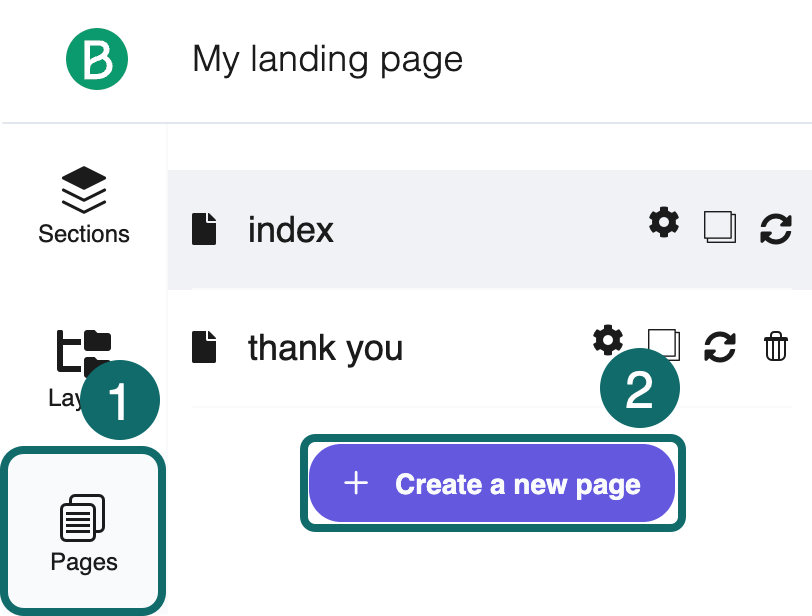Open settings for the index page

pyautogui.click(x=662, y=224)
